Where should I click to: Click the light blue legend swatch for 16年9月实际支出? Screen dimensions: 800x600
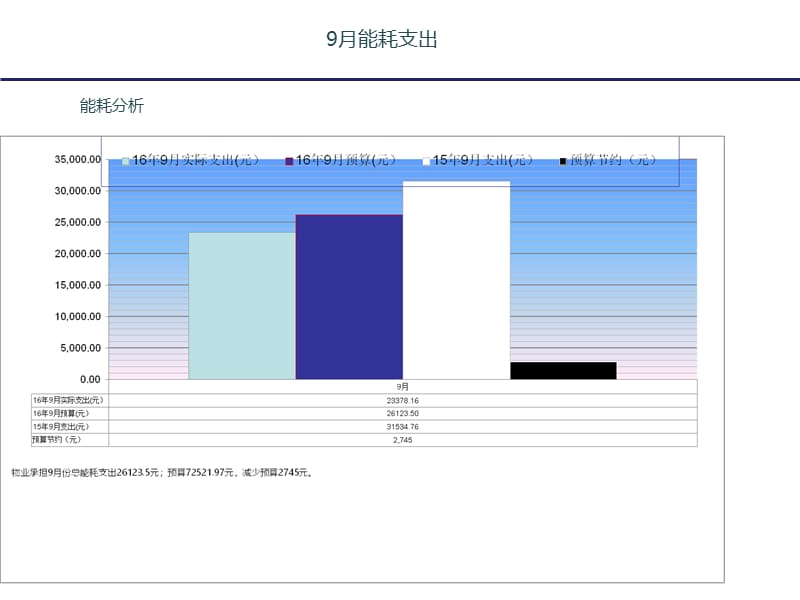coord(126,161)
